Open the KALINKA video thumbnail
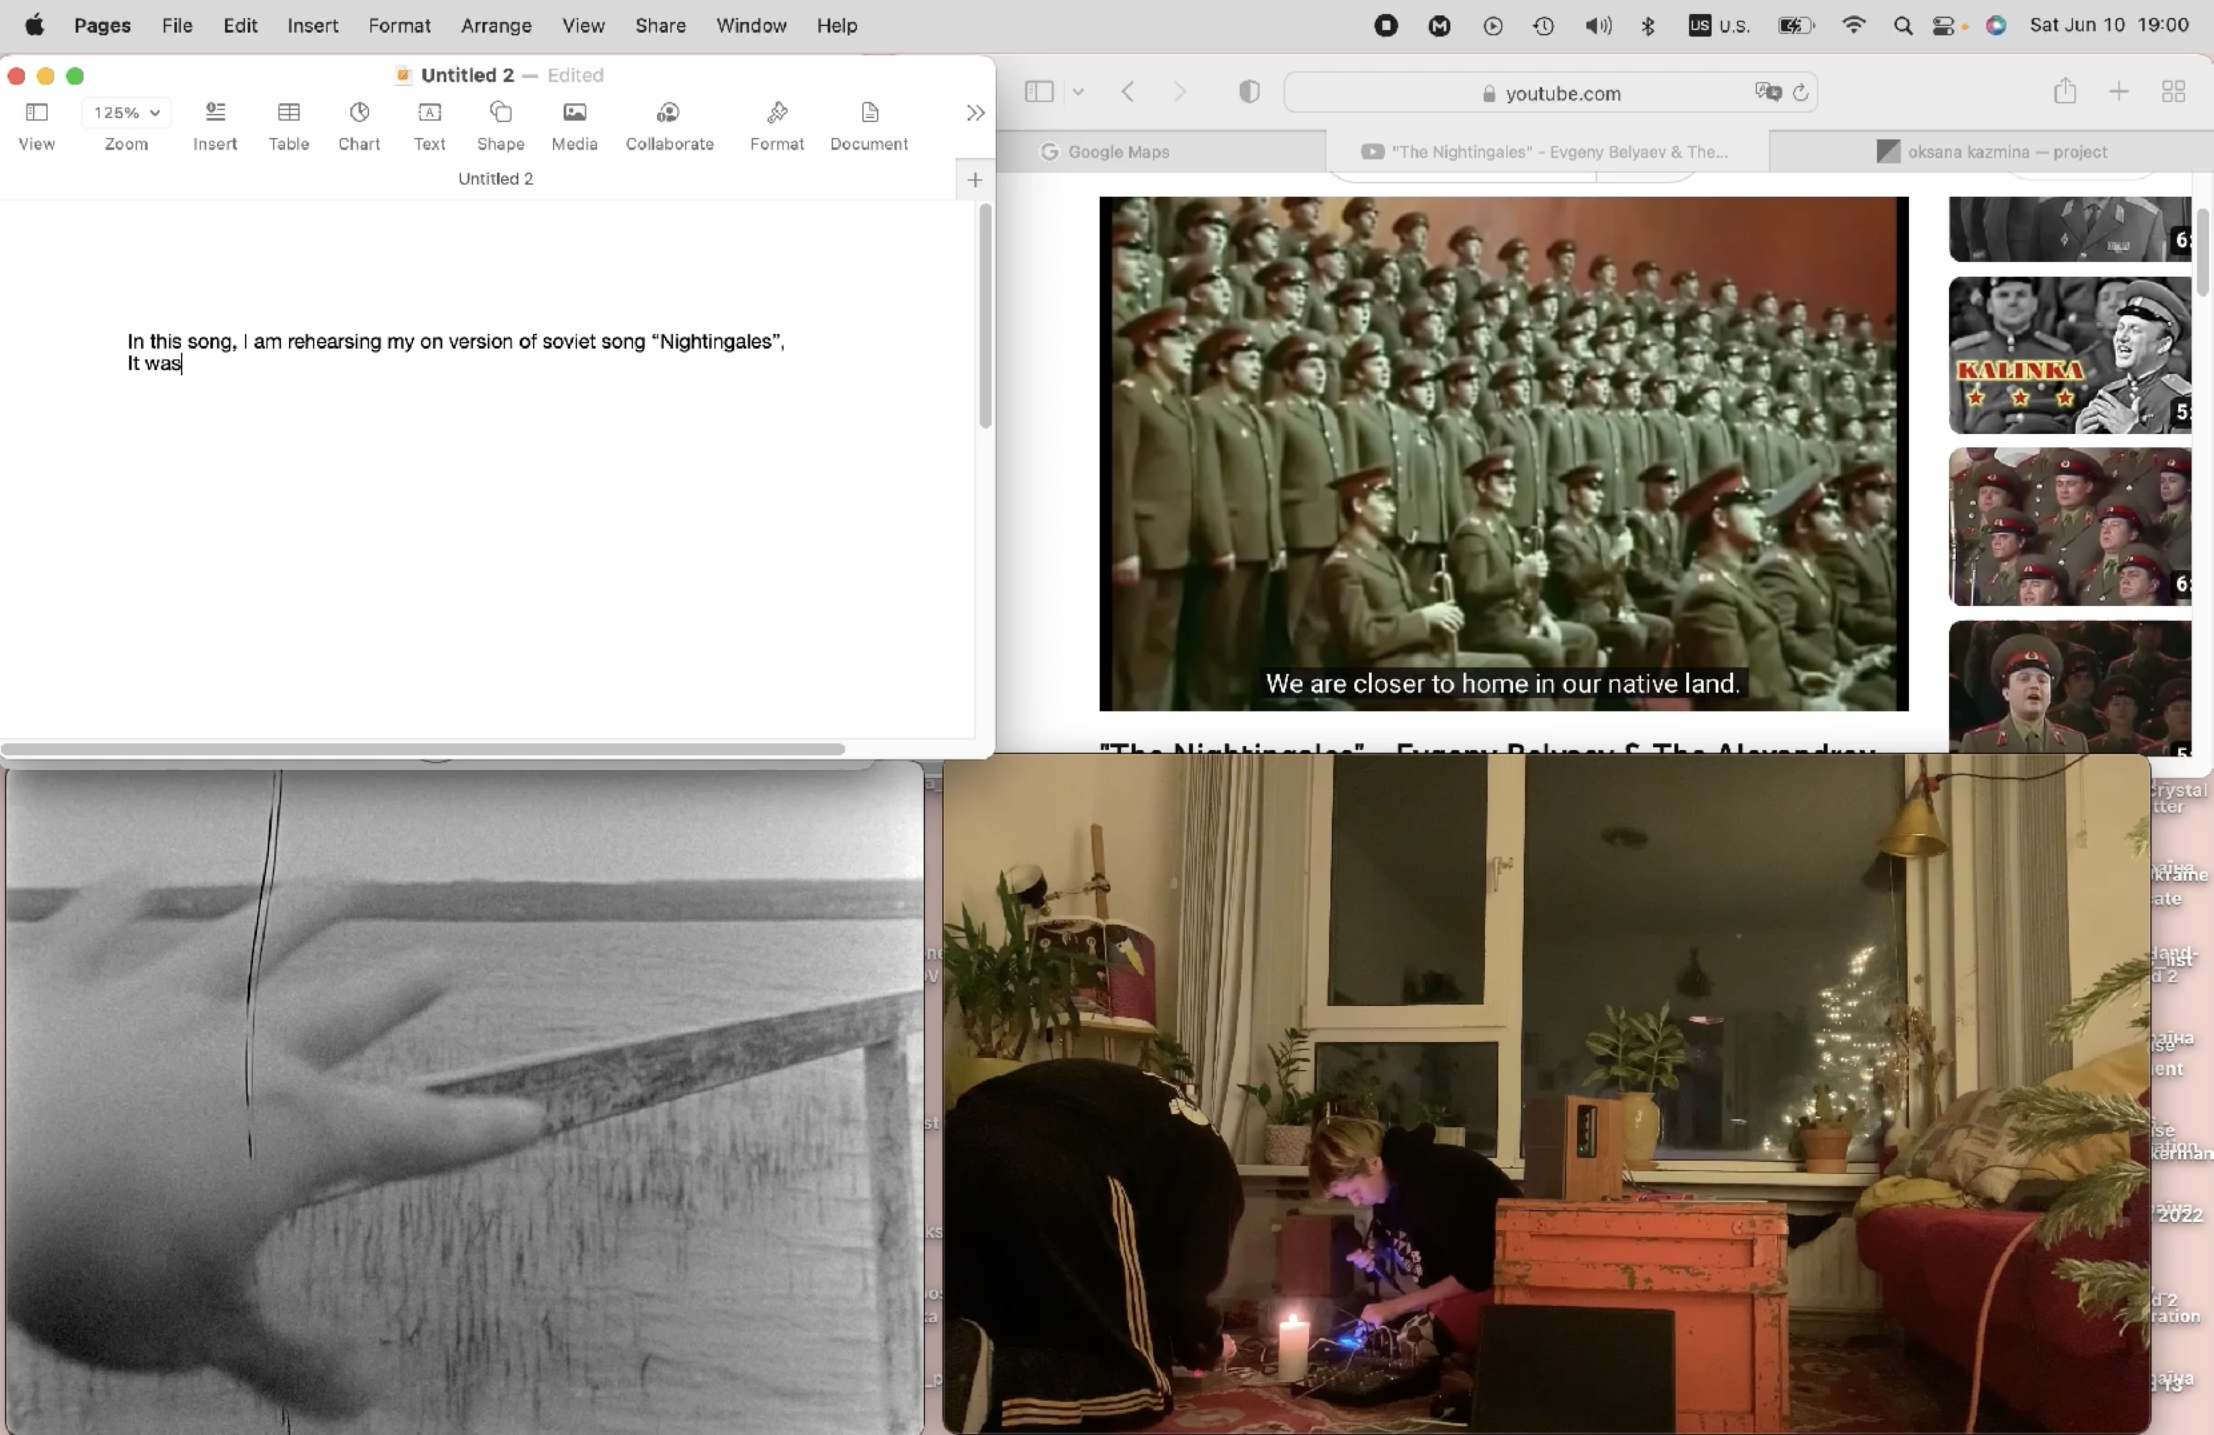Viewport: 2214px width, 1435px height. tap(2069, 355)
